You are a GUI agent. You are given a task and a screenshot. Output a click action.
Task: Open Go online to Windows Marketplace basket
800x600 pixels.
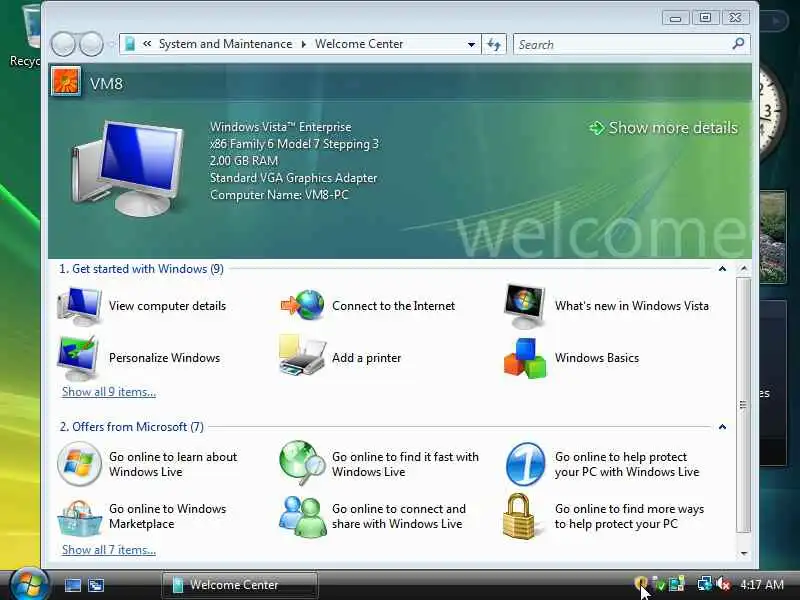[79, 517]
